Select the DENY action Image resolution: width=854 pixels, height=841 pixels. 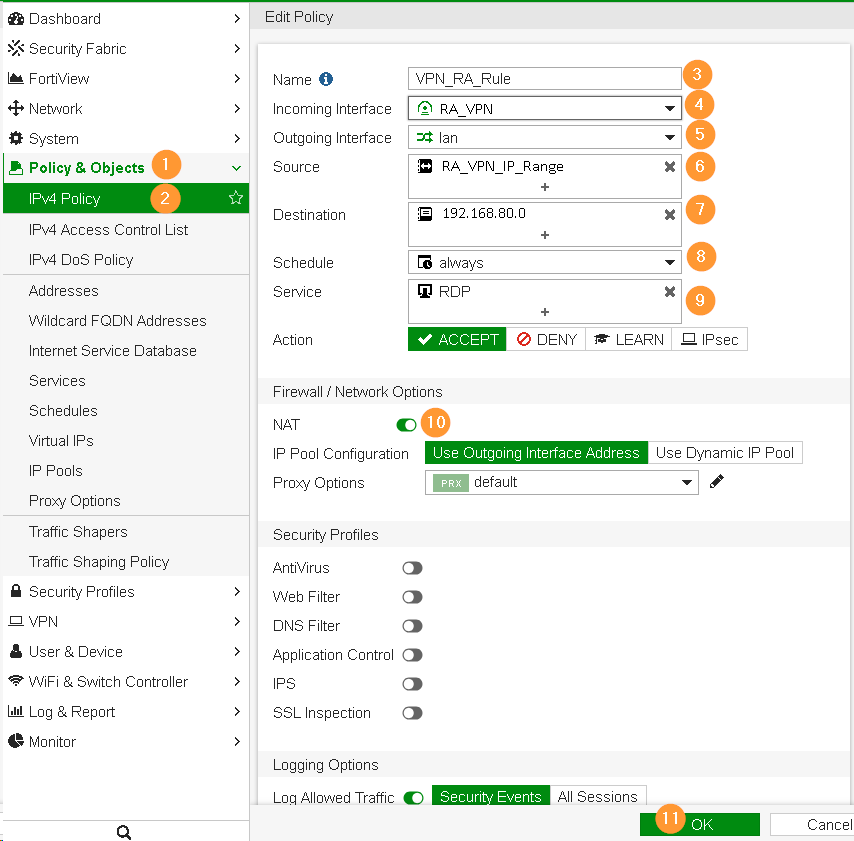[x=546, y=339]
